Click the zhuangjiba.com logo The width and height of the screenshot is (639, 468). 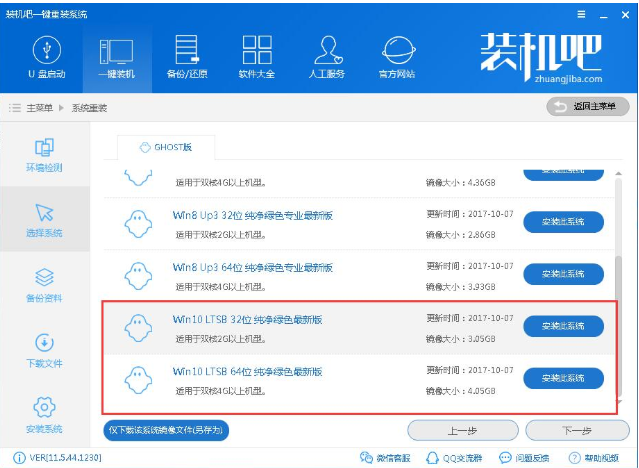coord(542,58)
